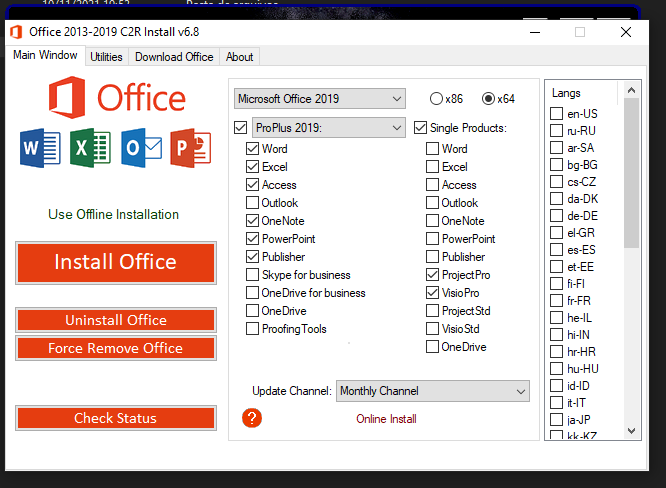Uncheck Word in the ProPlus list
This screenshot has width=666, height=488.
(x=252, y=149)
